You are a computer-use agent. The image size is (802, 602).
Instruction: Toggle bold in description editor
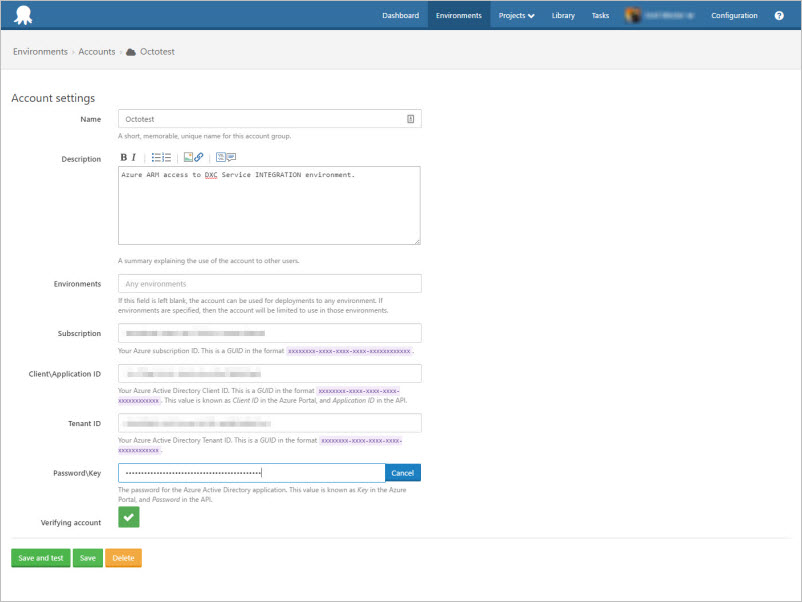click(x=124, y=157)
